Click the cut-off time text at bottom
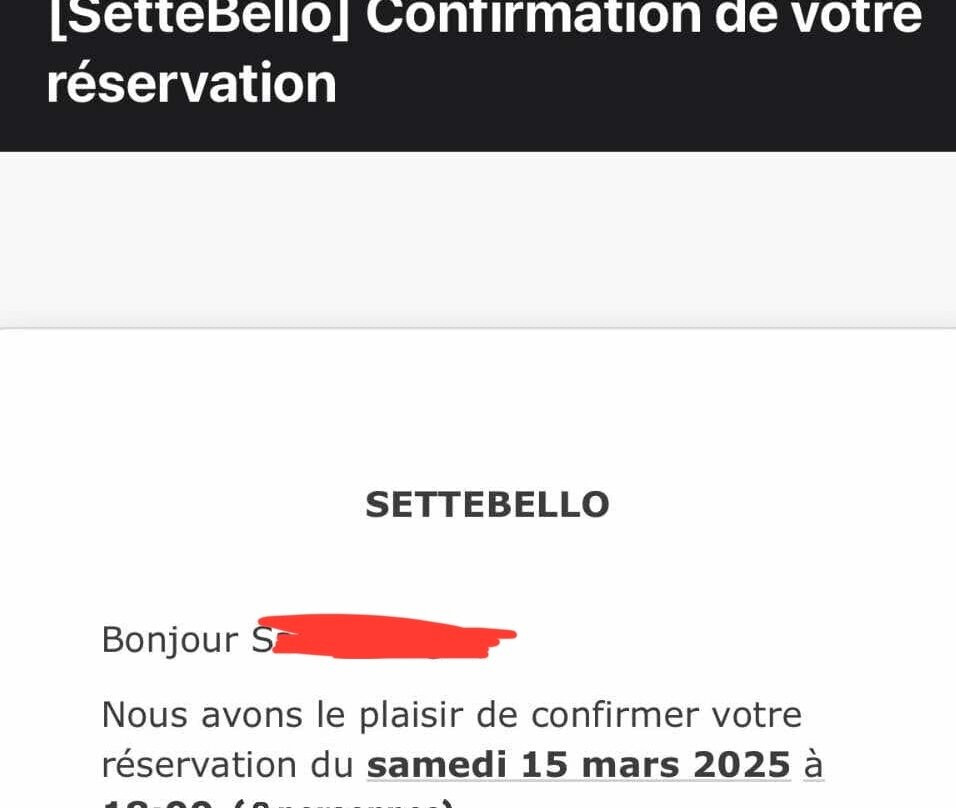The image size is (956, 808). pos(278,803)
